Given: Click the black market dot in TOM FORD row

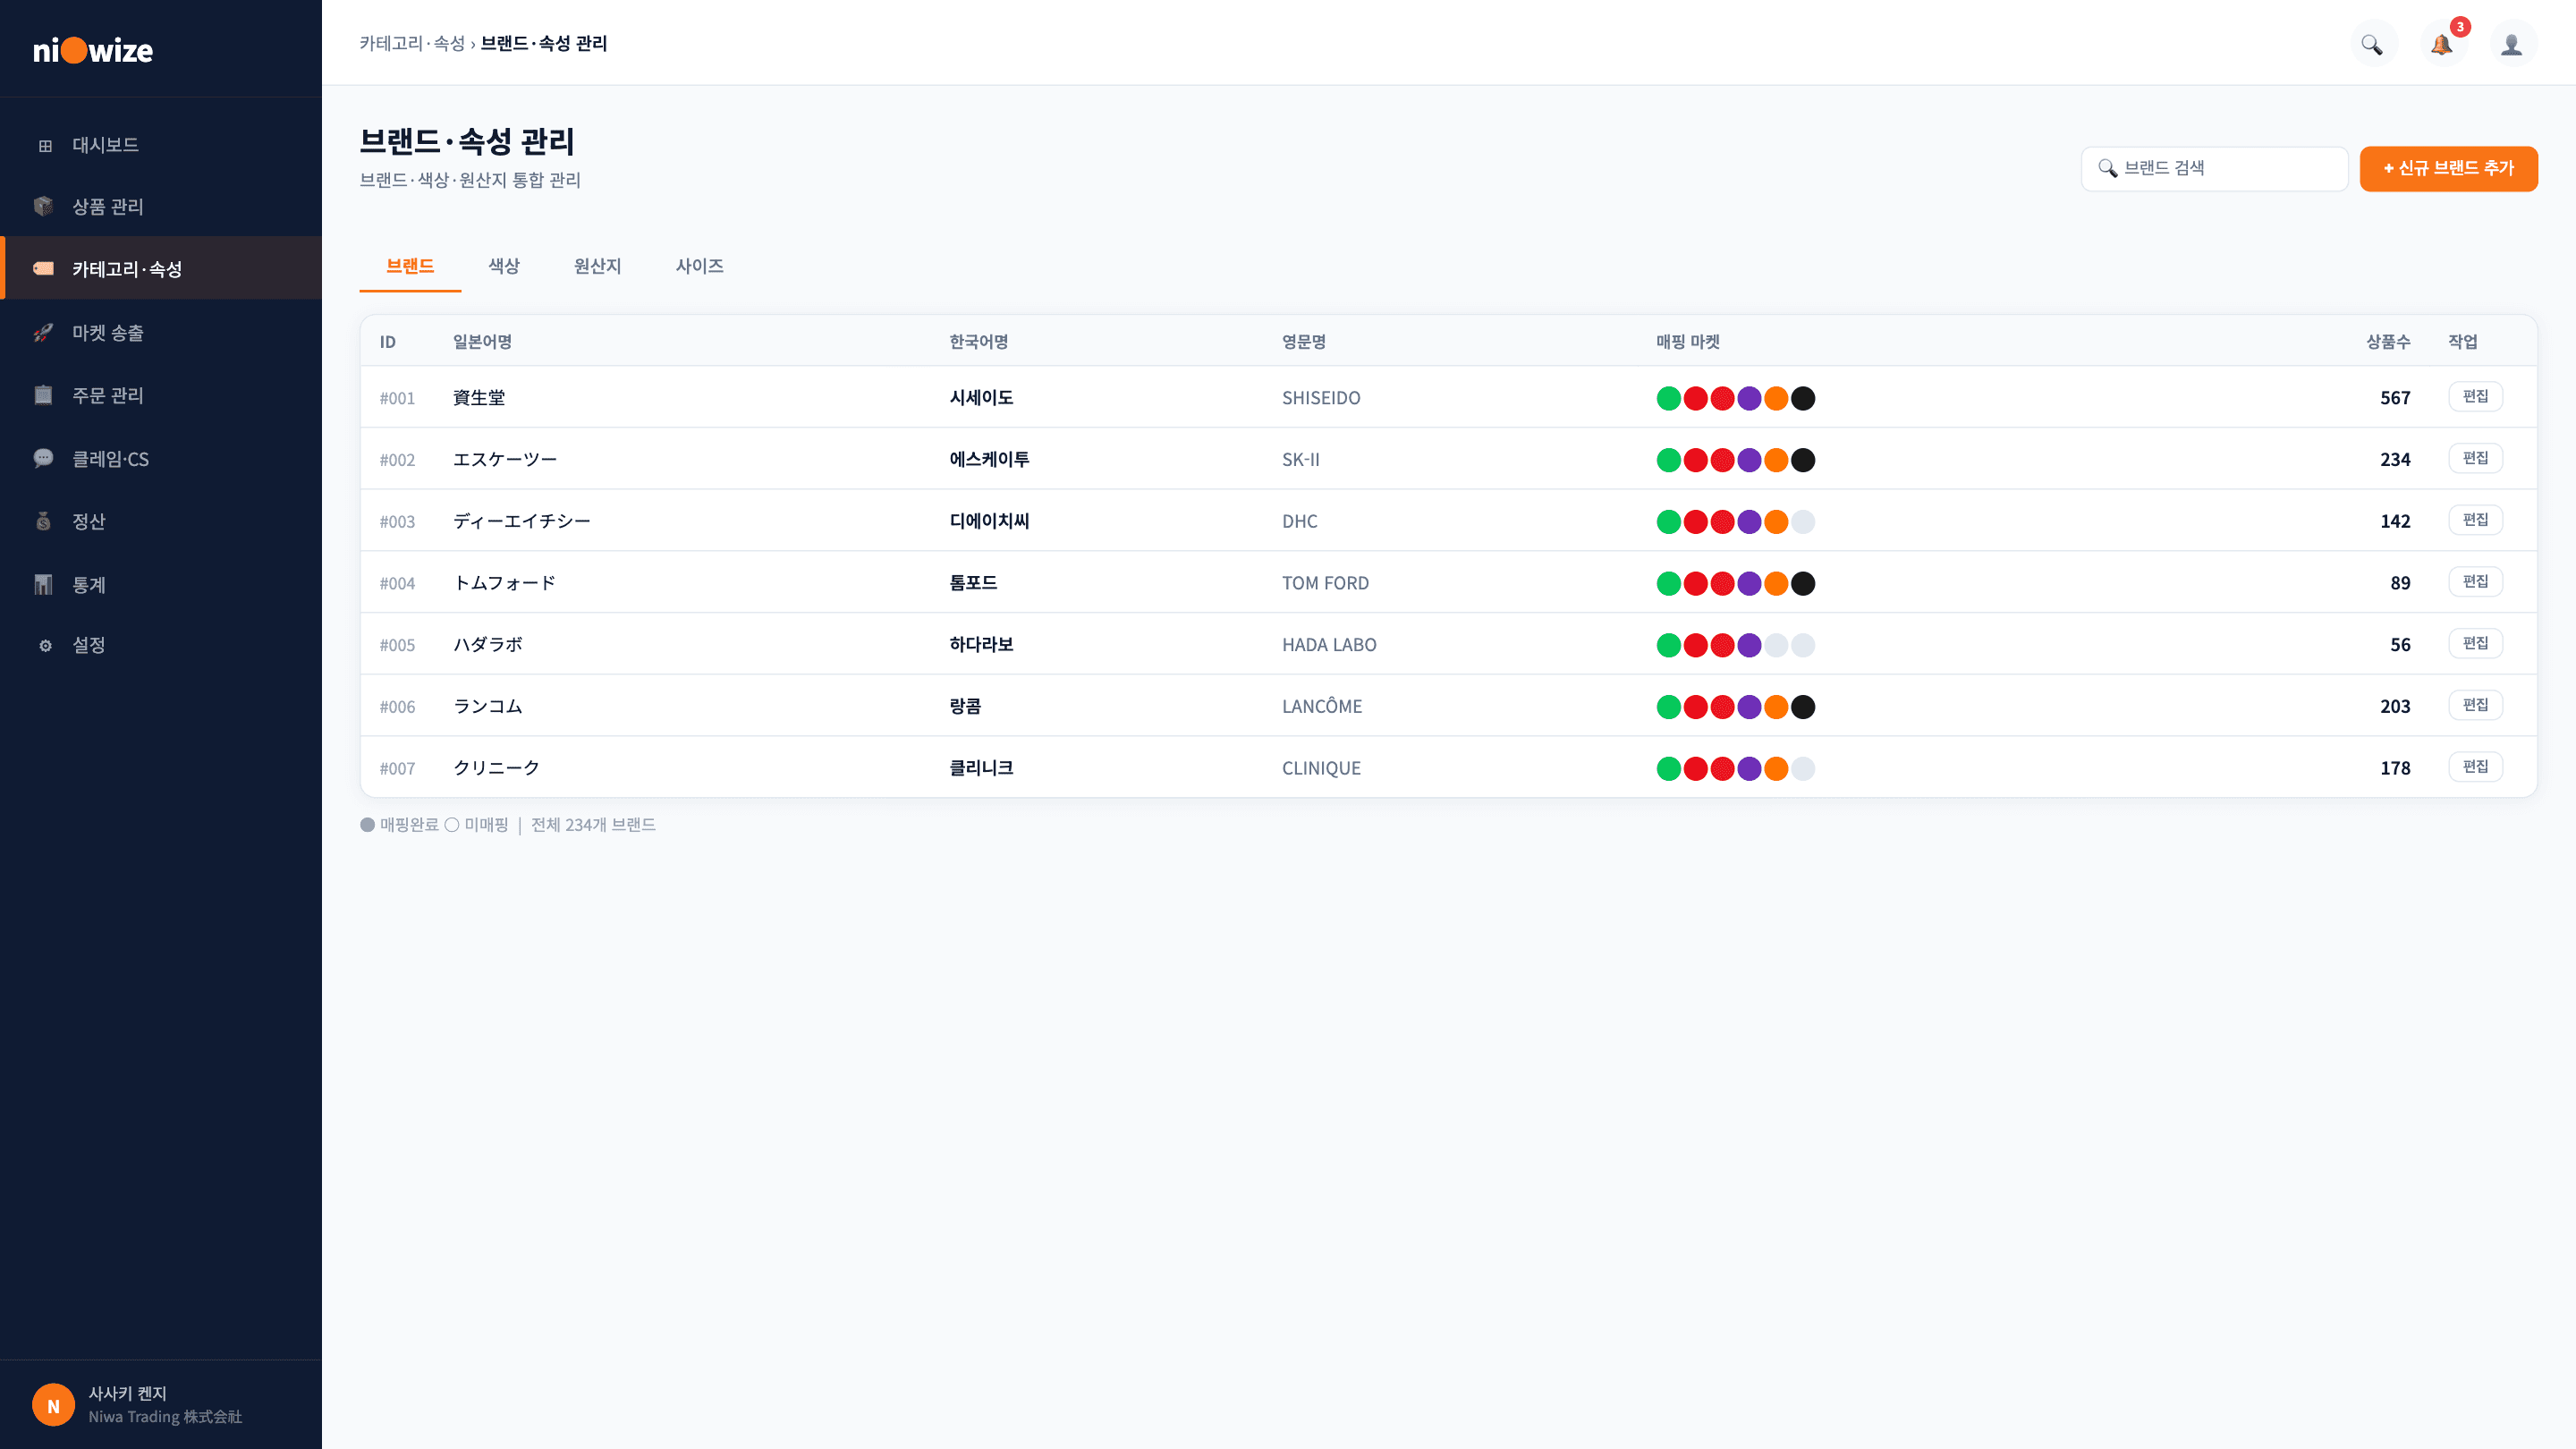Looking at the screenshot, I should (x=1803, y=584).
